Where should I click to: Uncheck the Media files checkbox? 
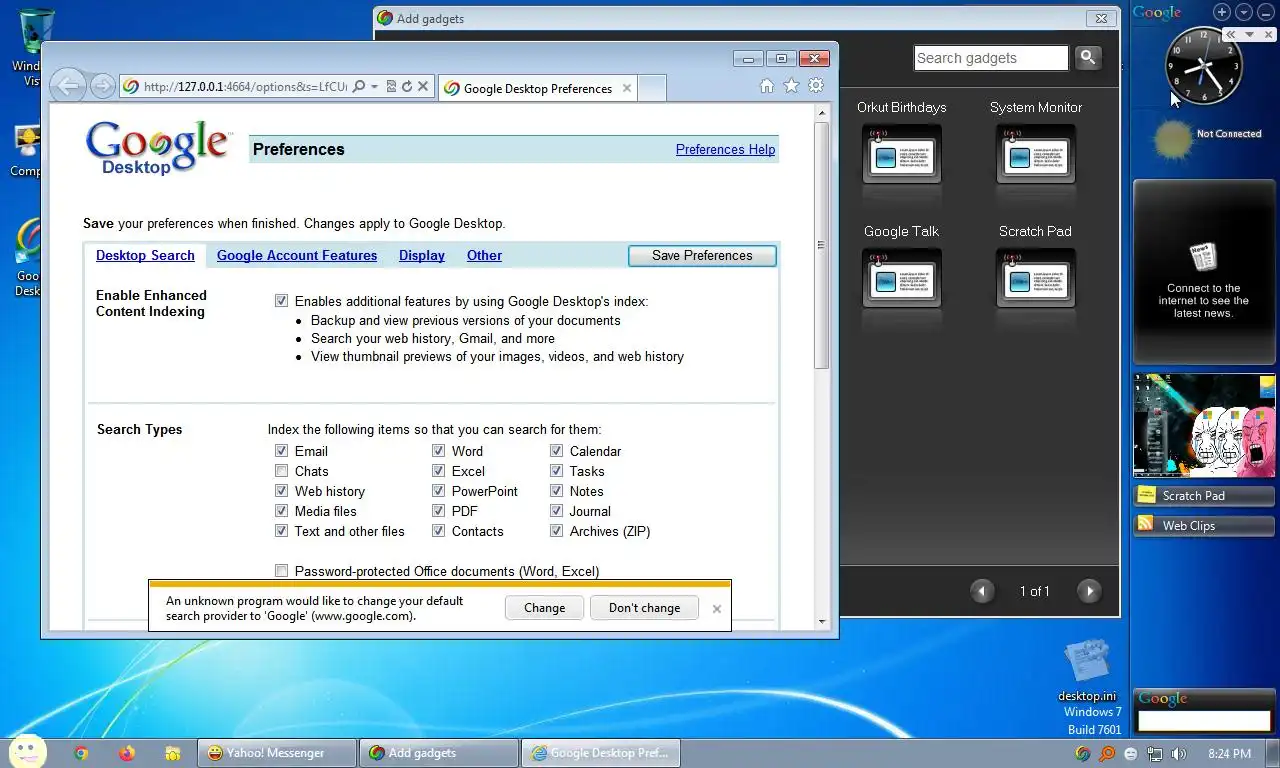click(x=281, y=511)
